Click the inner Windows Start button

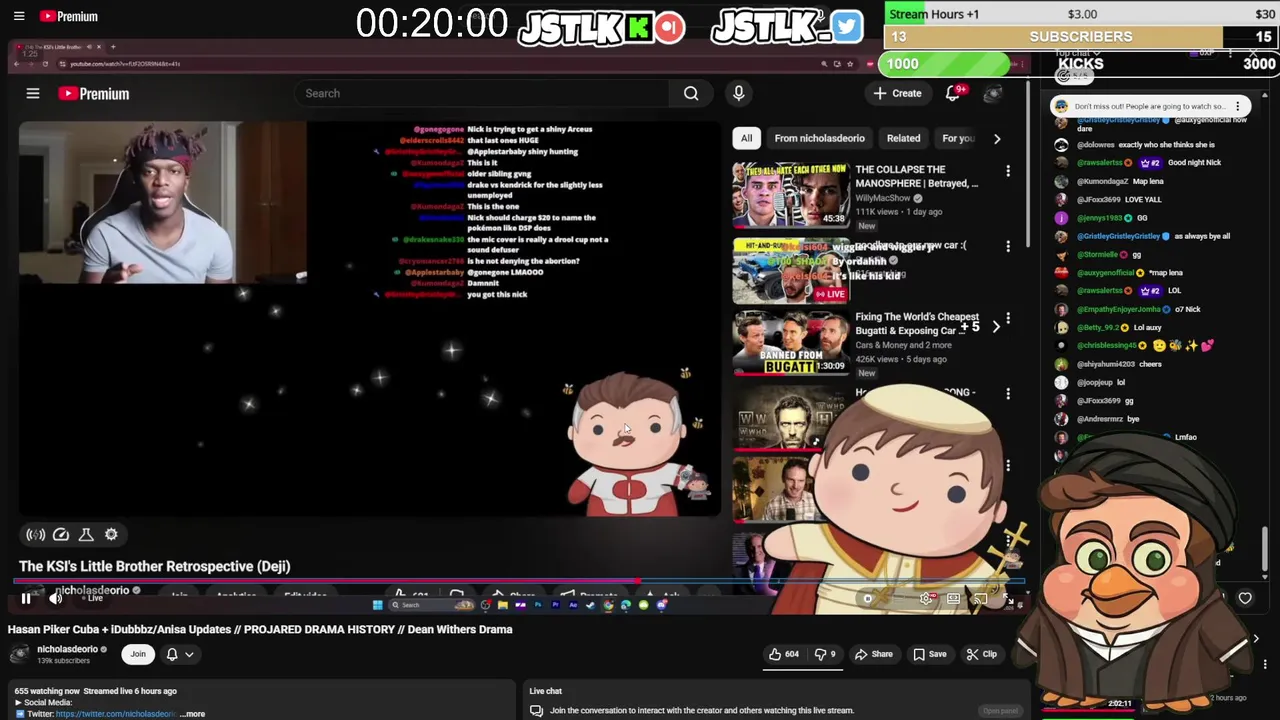point(377,605)
